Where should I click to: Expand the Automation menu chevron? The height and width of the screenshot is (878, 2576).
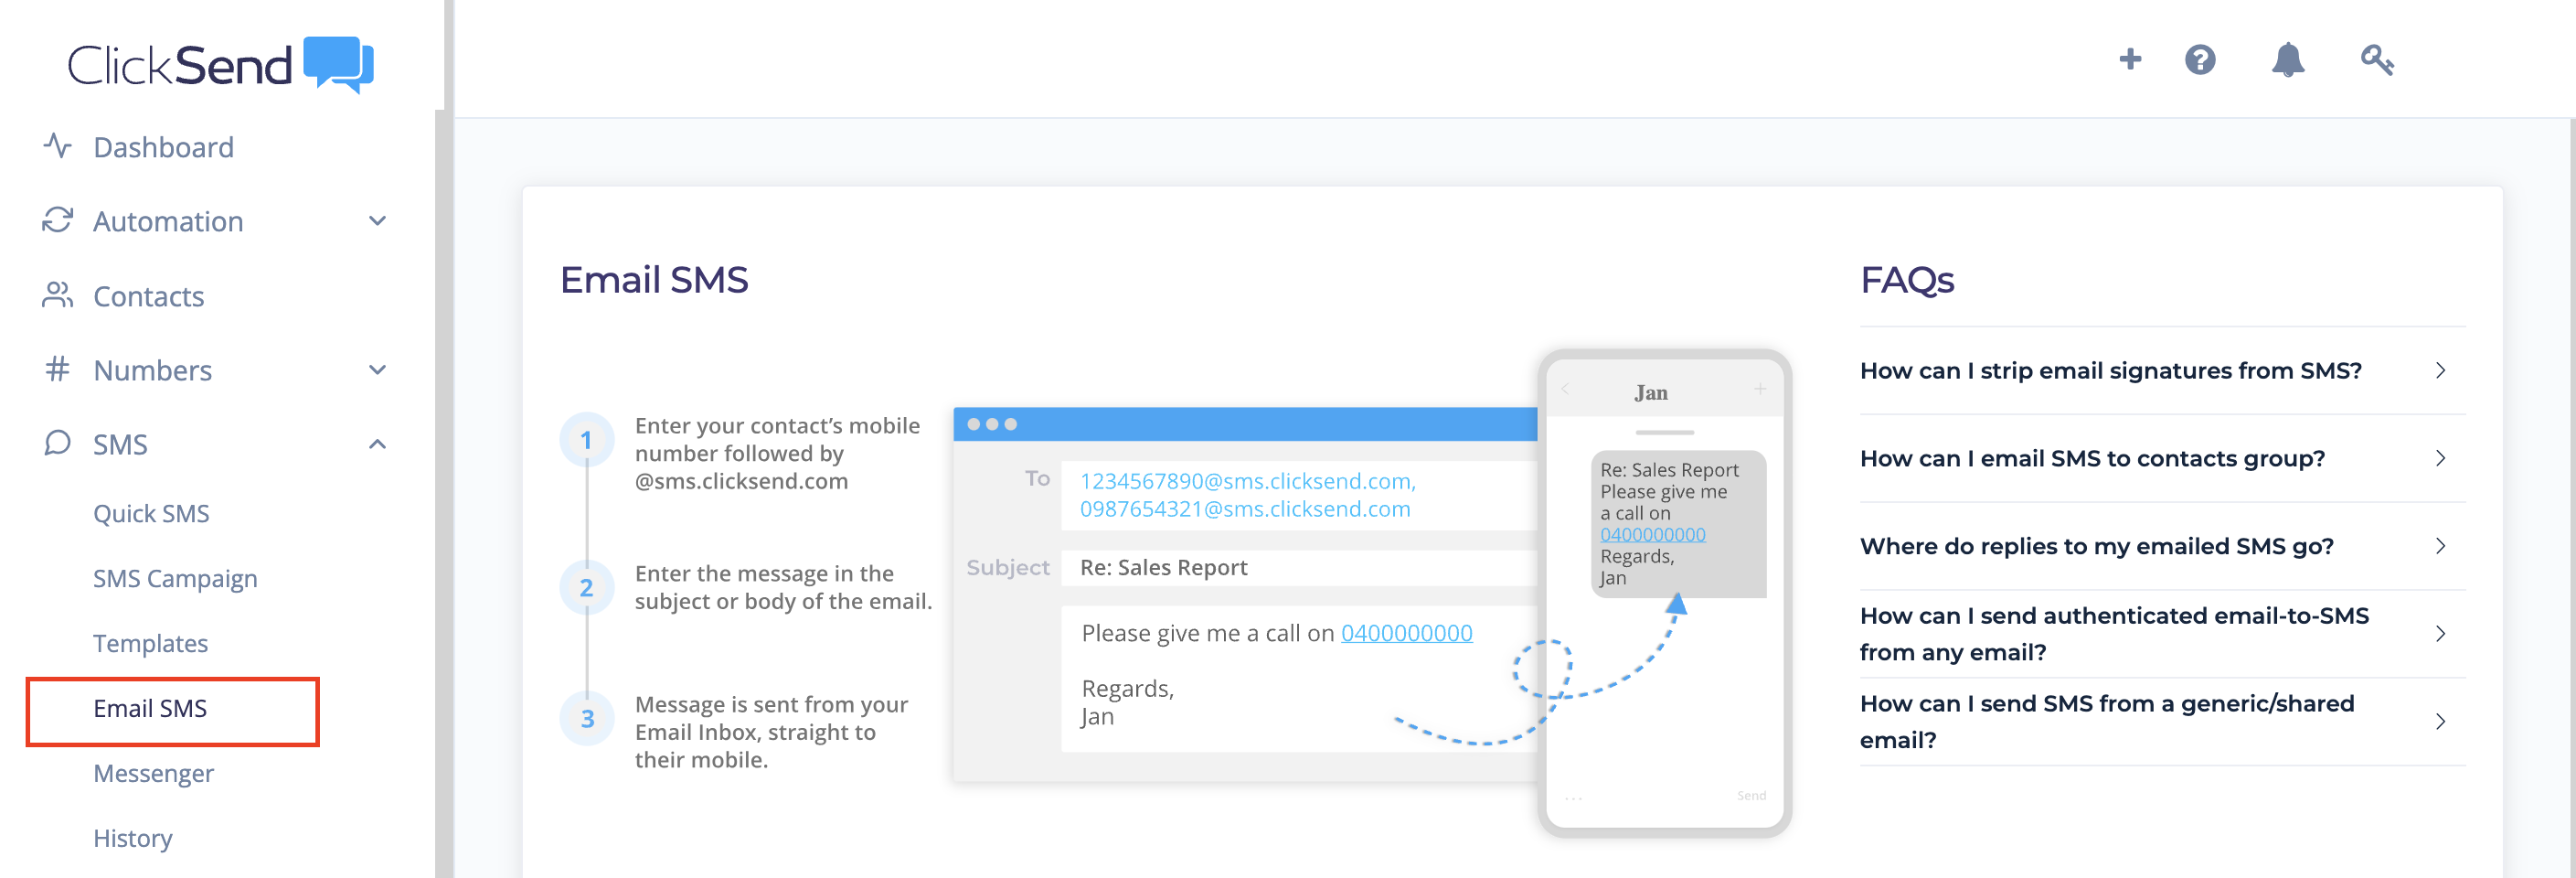click(377, 221)
